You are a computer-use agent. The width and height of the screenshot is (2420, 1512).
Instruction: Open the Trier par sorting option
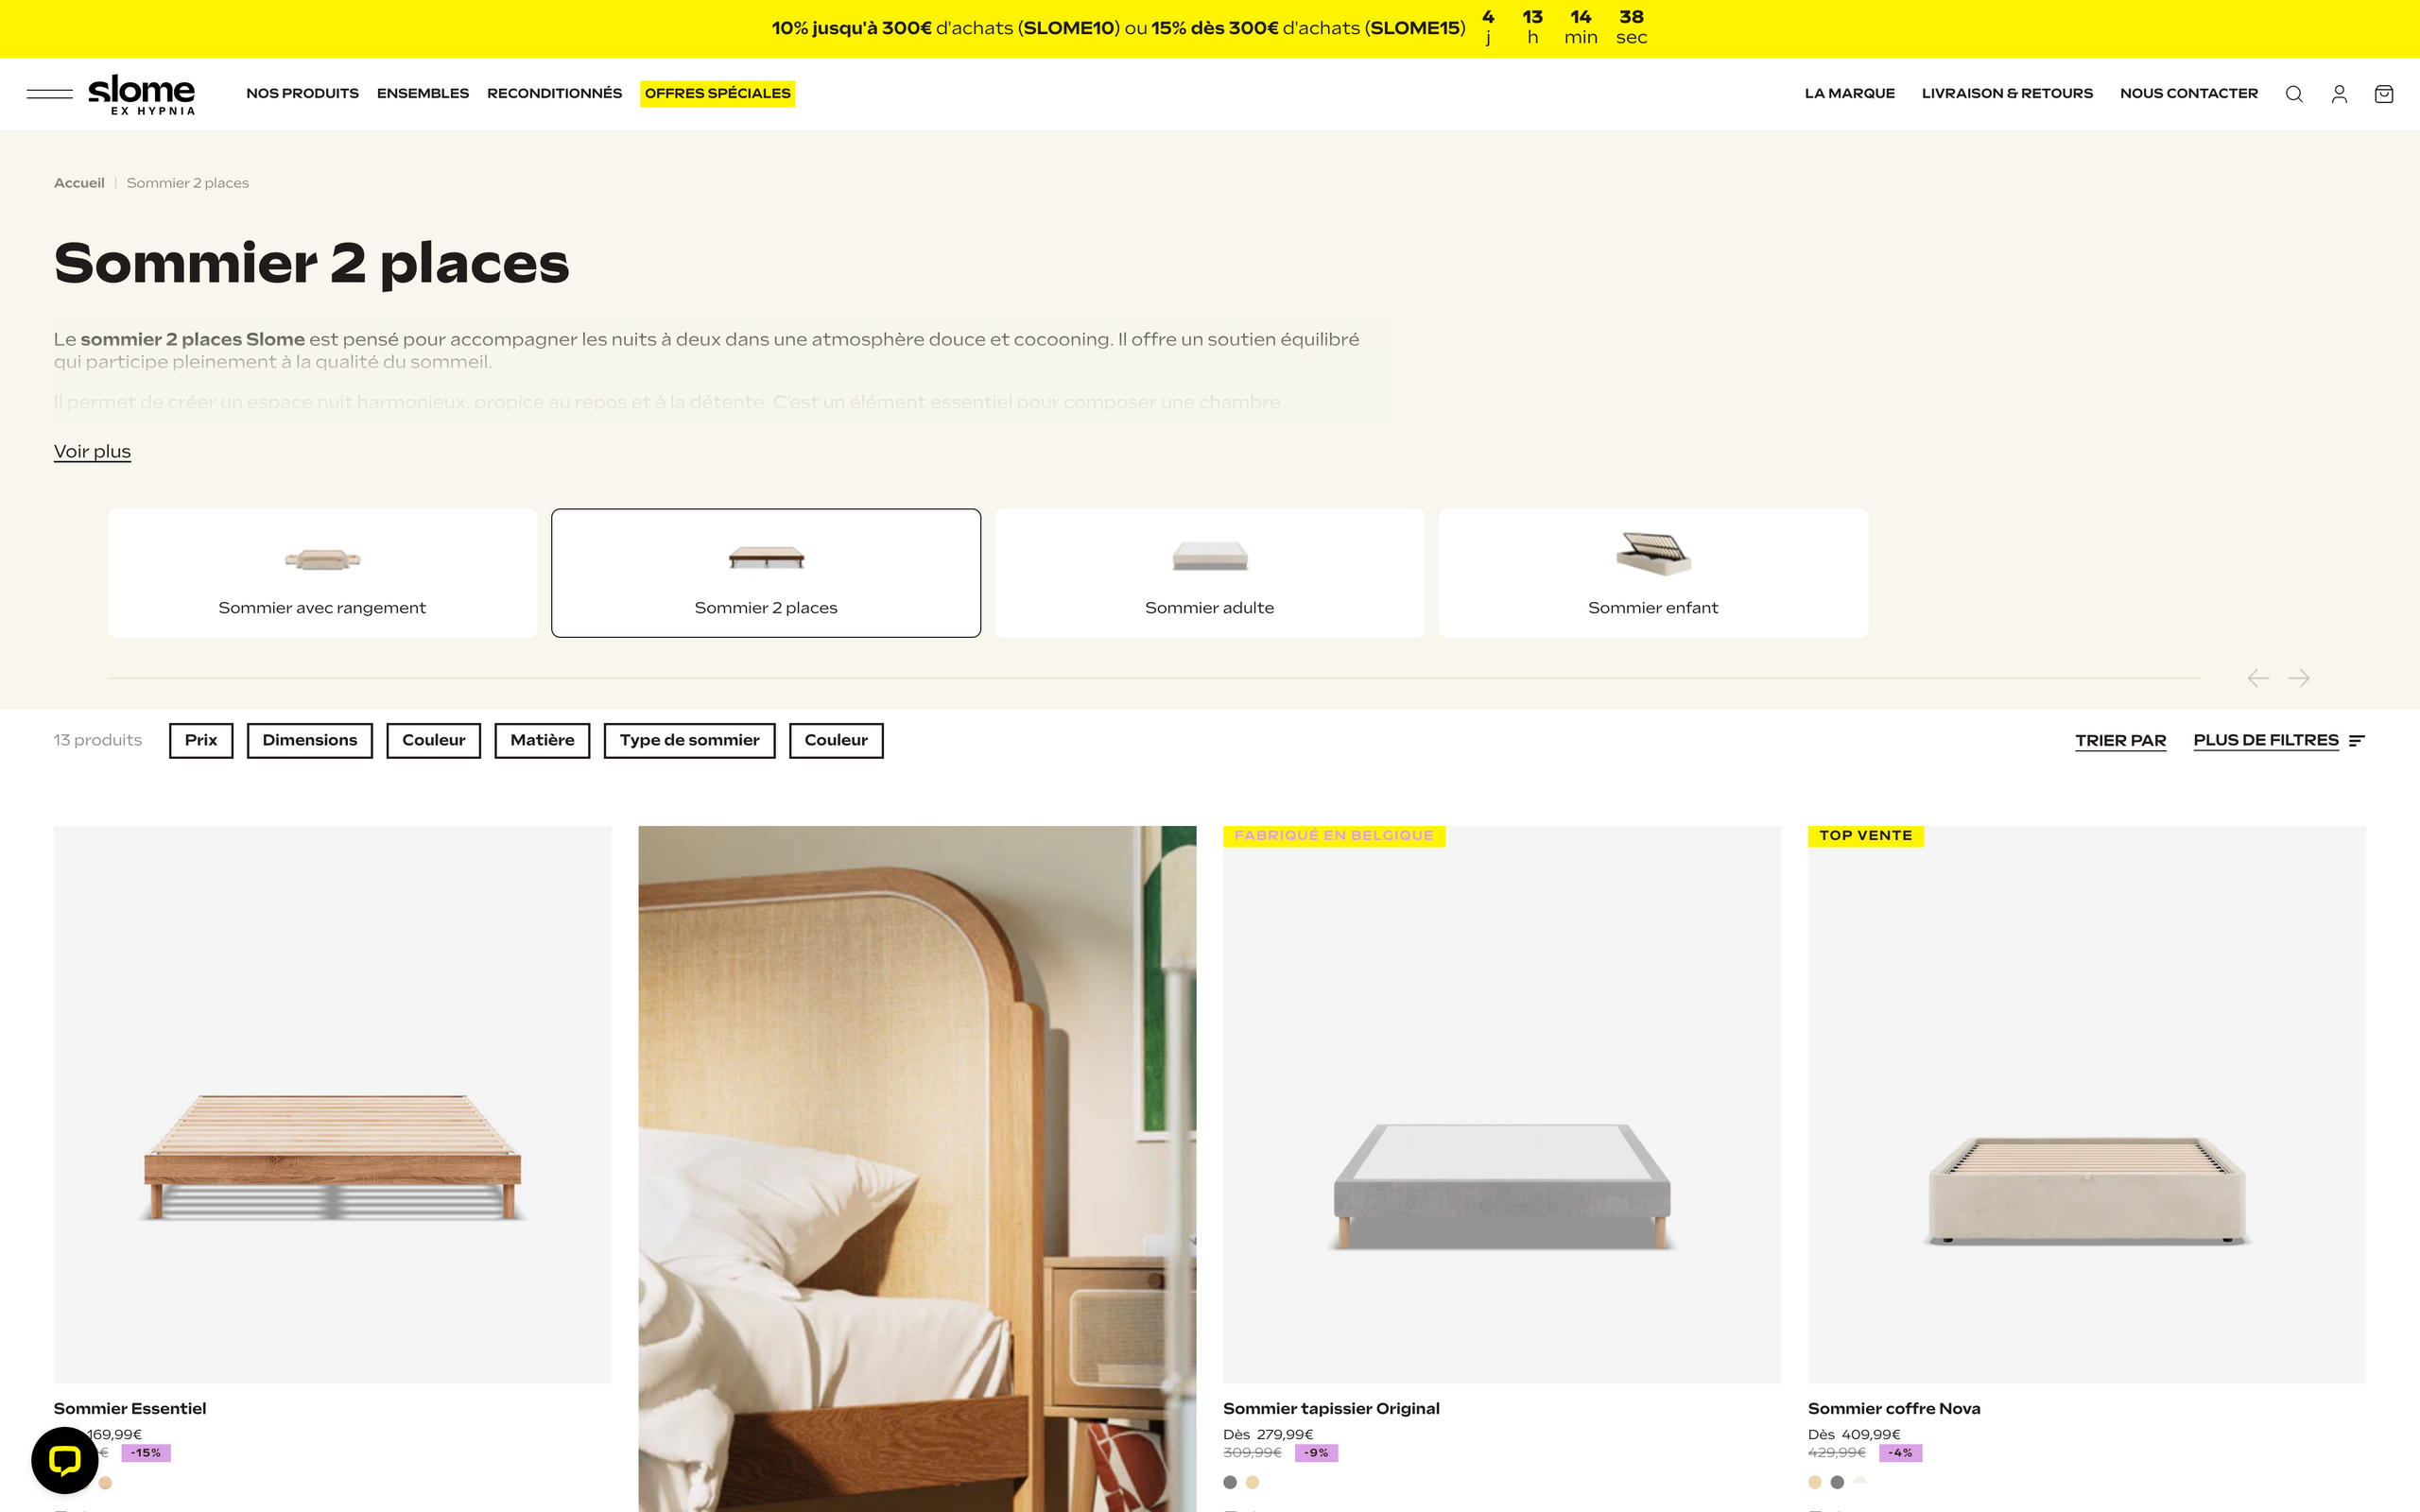[x=2120, y=741]
